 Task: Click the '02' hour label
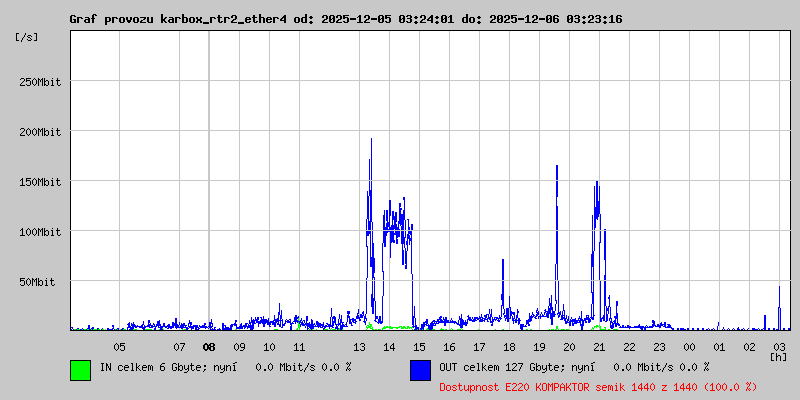click(749, 347)
